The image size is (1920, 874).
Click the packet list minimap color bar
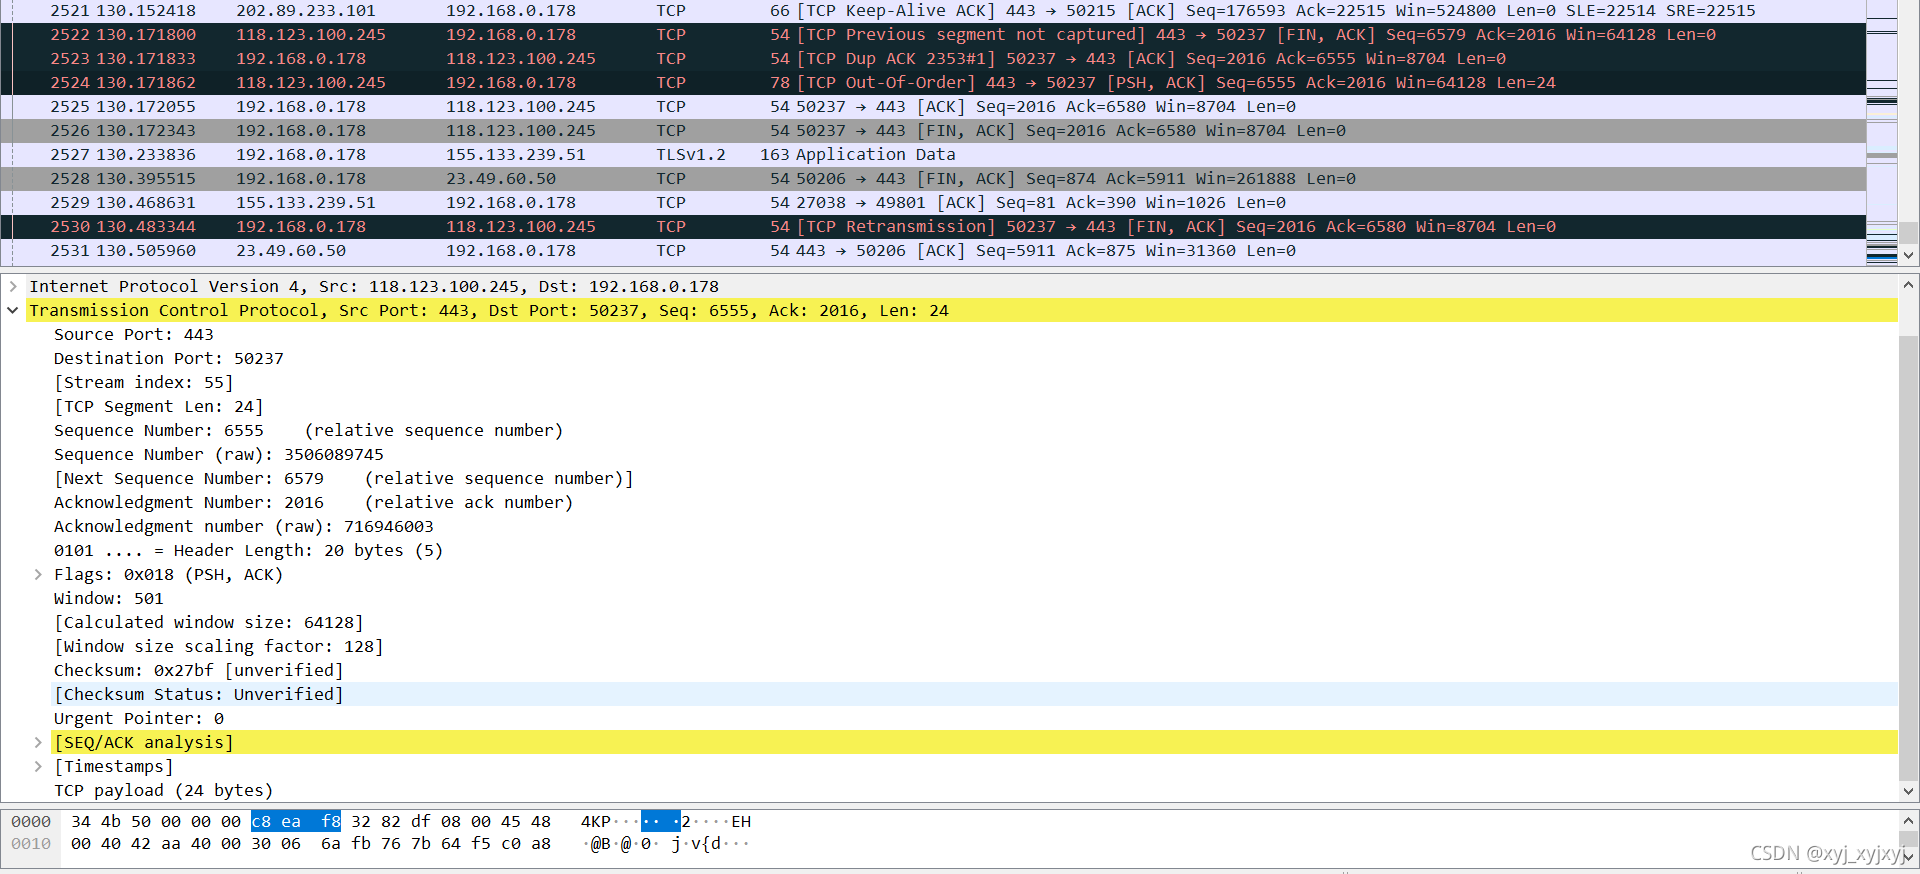point(1882,132)
